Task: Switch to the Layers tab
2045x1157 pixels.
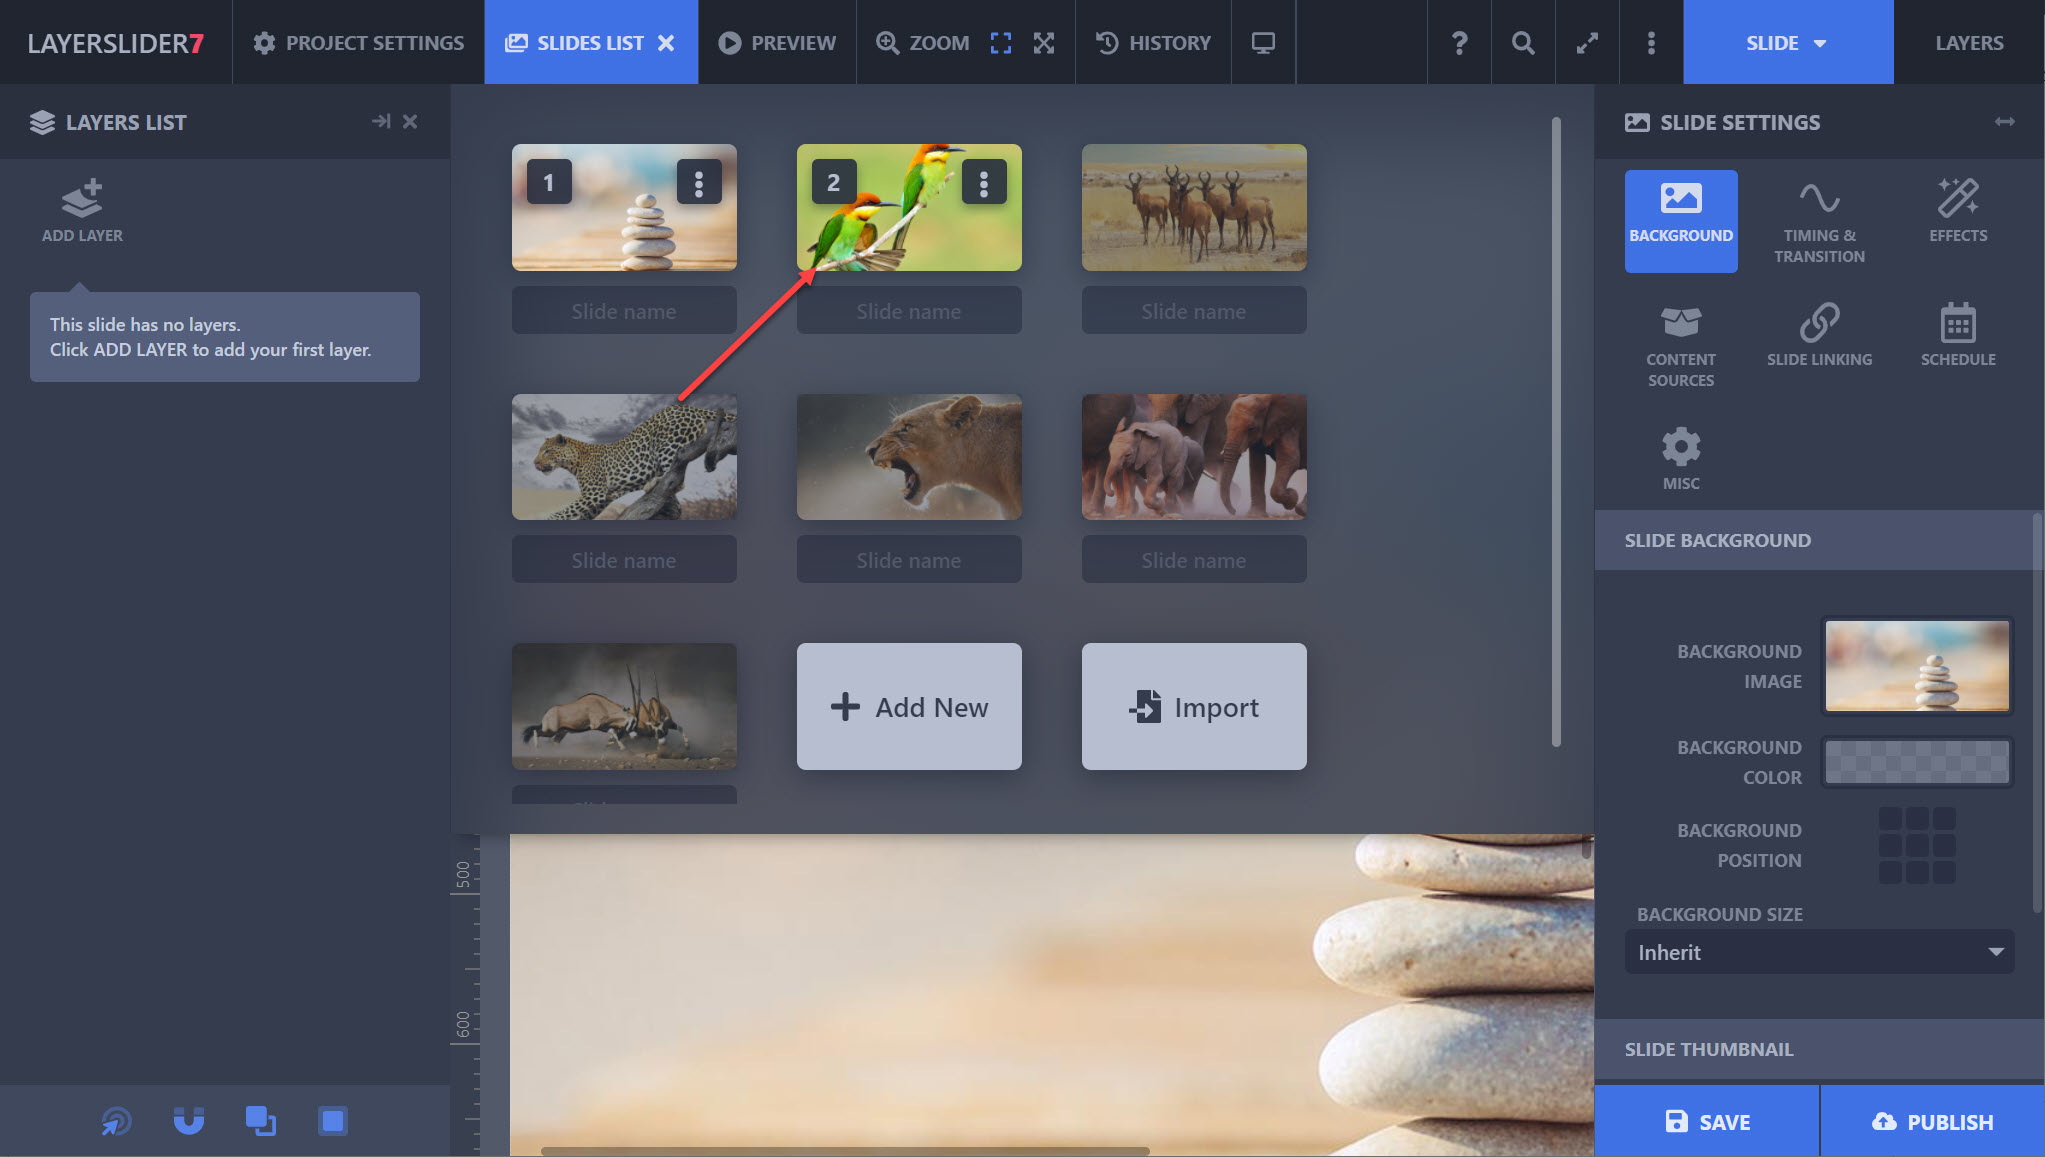Action: point(1968,43)
